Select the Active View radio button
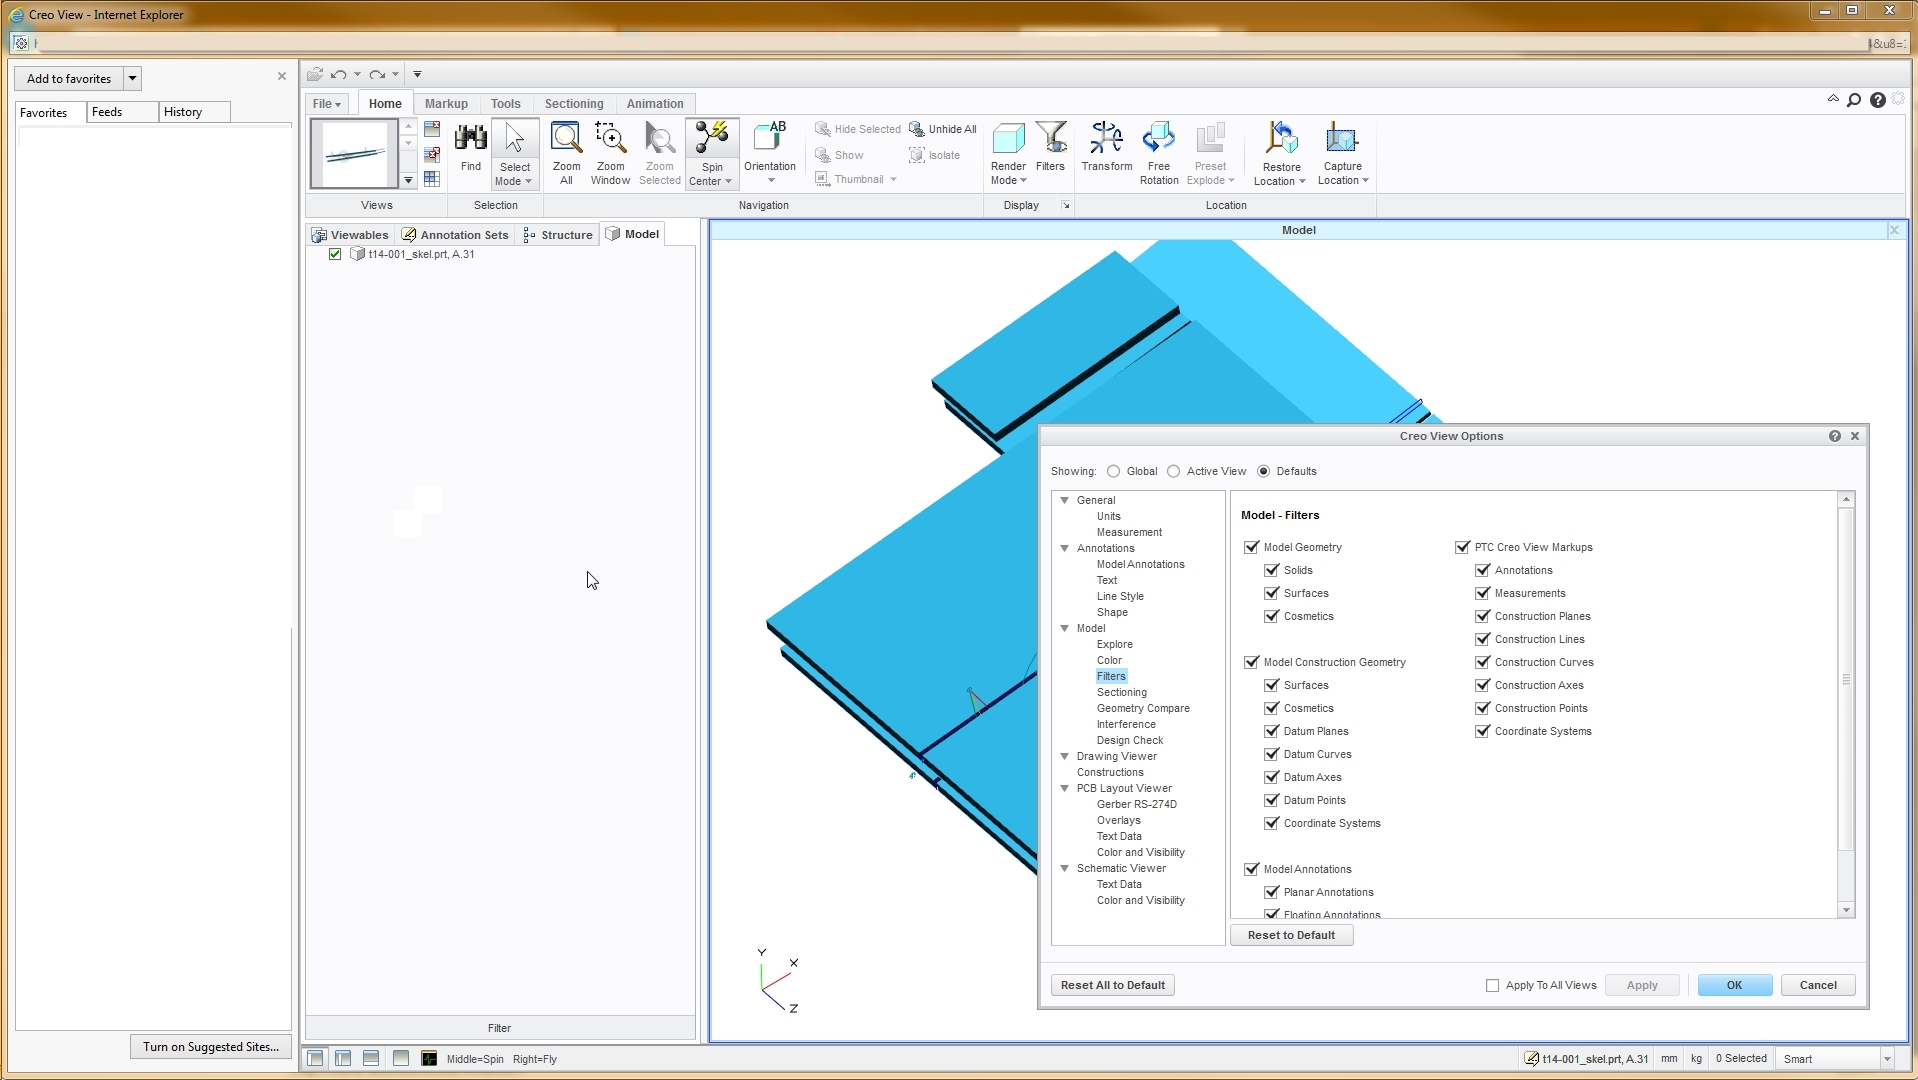Screen dimensions: 1918x1080 [1175, 471]
